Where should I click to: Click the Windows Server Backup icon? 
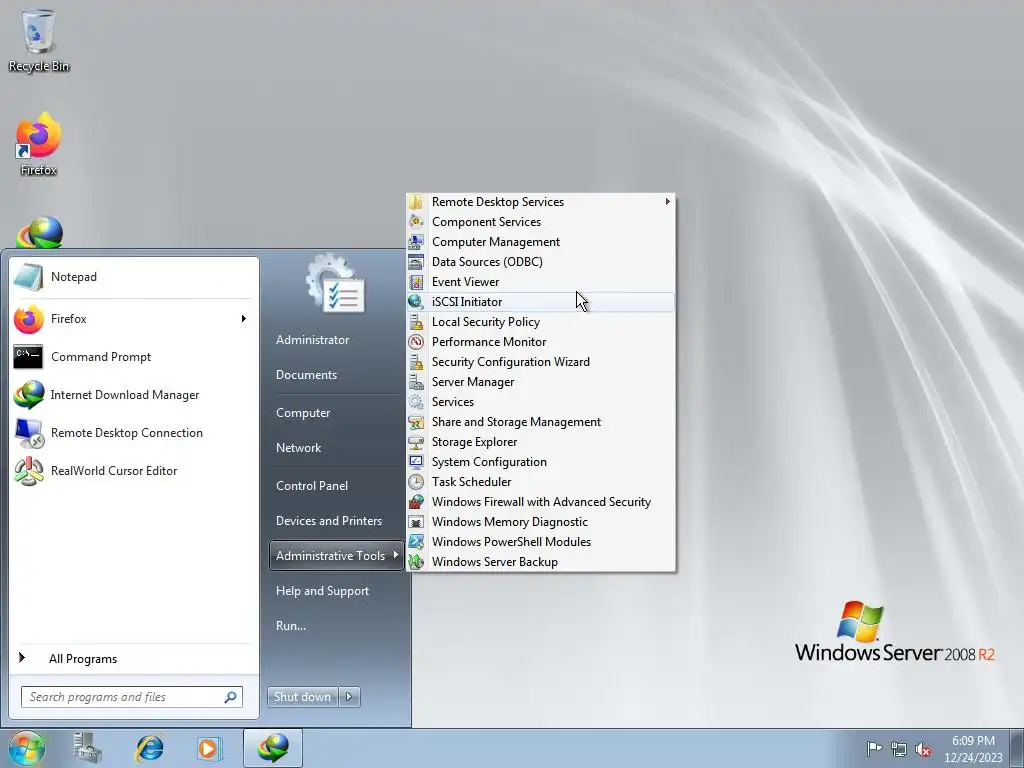tap(416, 562)
